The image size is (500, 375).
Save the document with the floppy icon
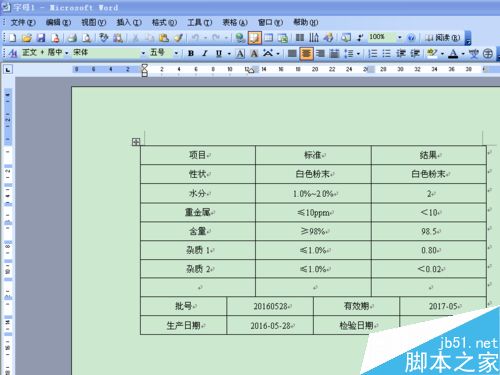coord(41,38)
